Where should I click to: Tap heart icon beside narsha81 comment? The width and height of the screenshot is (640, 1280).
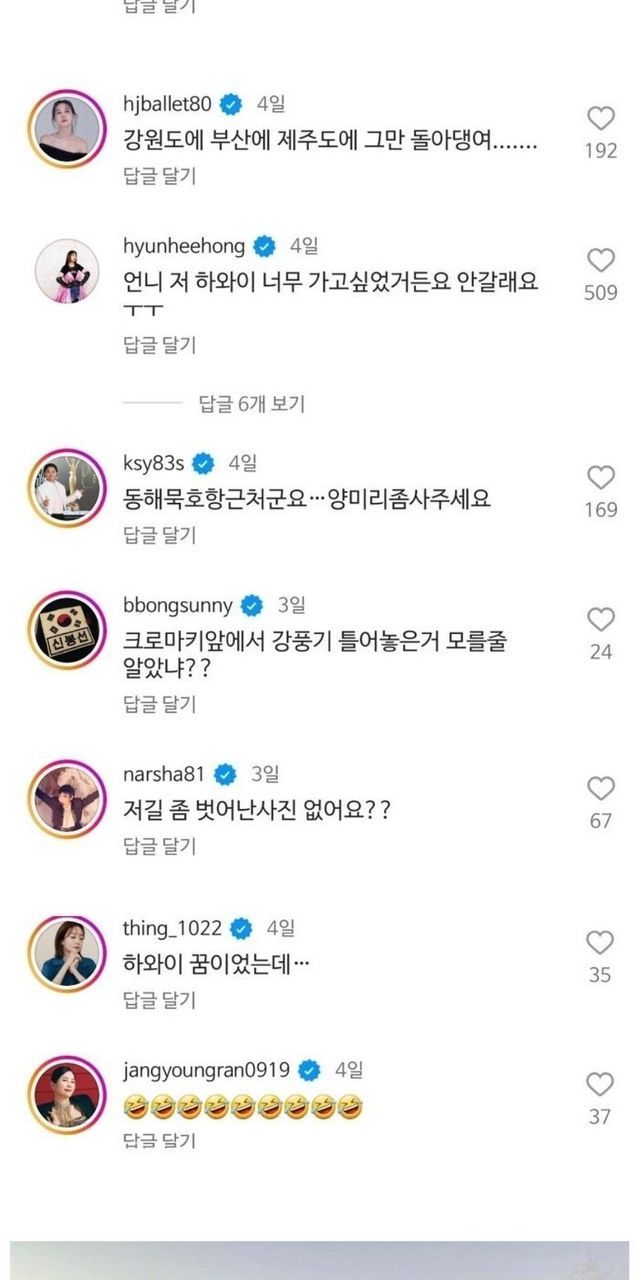click(x=600, y=789)
